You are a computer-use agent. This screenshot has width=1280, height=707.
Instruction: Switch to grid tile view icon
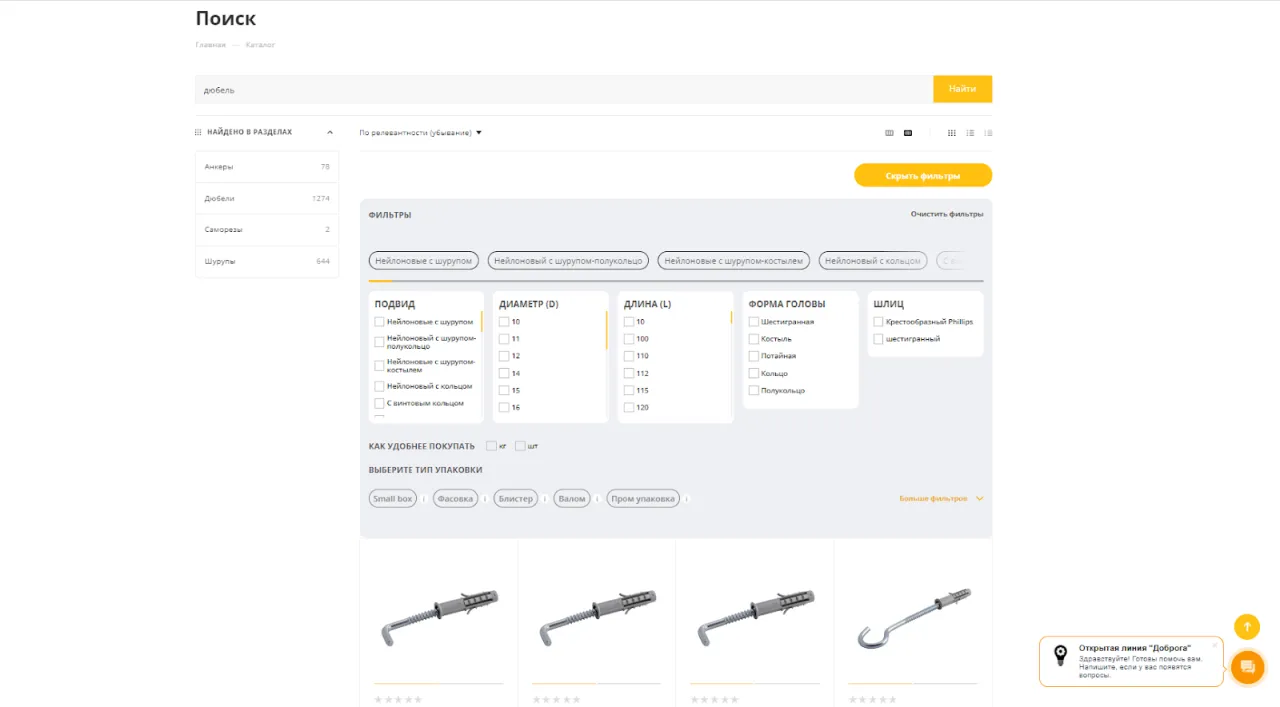[951, 133]
